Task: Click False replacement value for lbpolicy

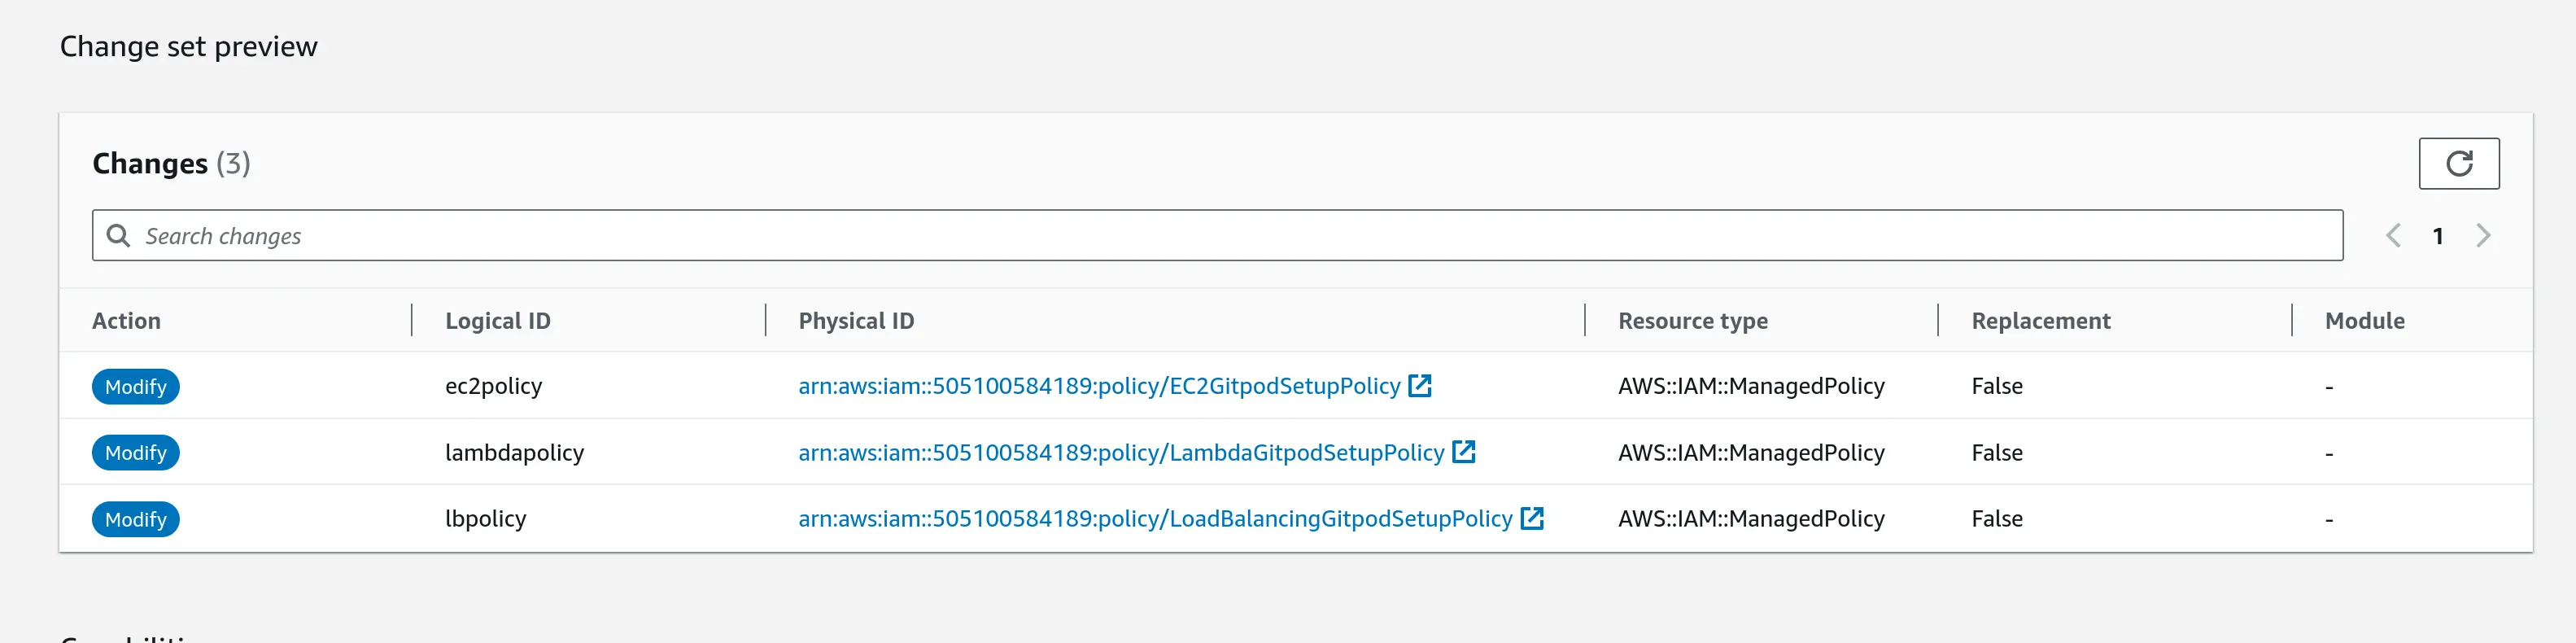Action: pos(1997,519)
